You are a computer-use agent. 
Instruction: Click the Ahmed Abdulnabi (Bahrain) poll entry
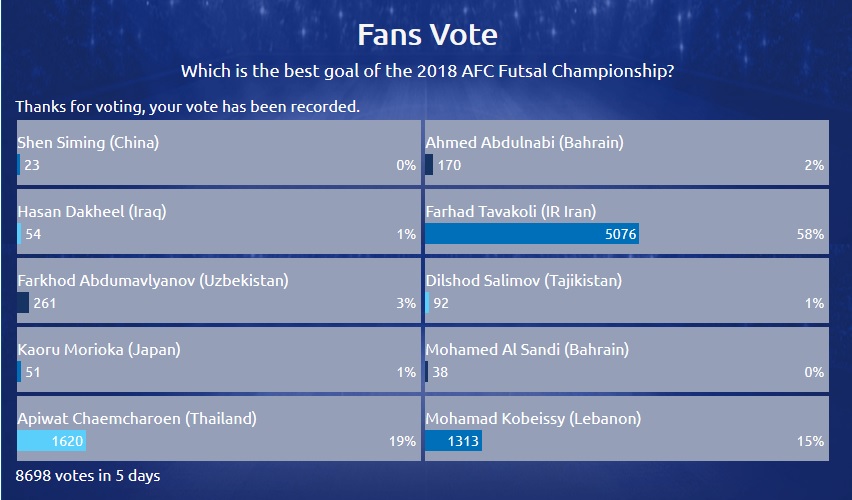click(627, 153)
